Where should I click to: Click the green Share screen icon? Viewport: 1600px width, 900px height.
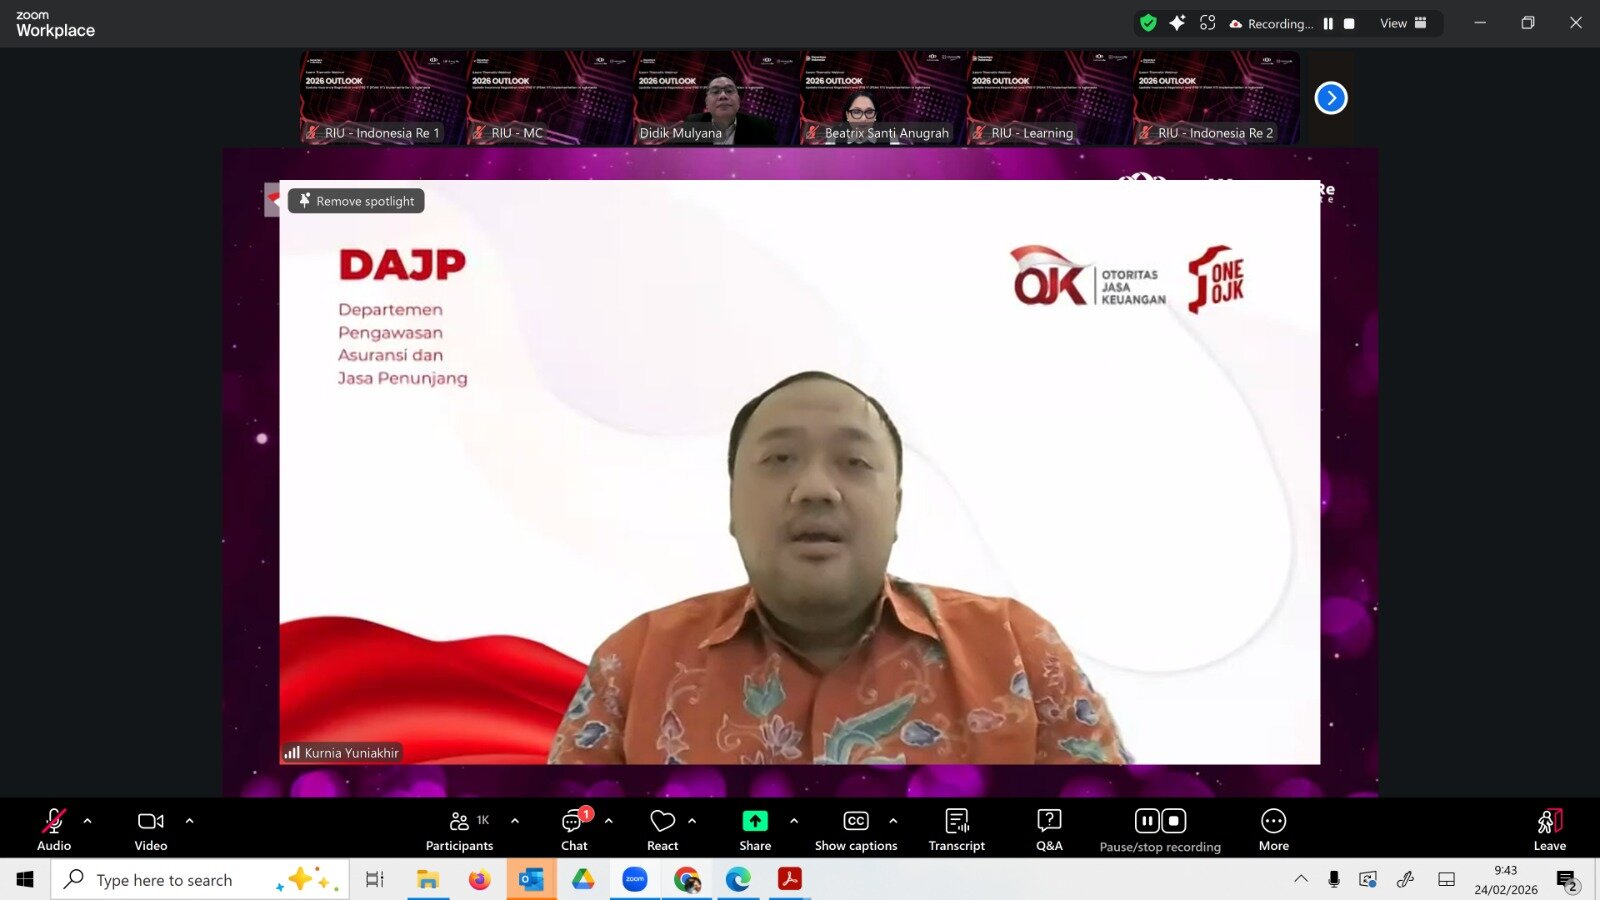pos(755,821)
